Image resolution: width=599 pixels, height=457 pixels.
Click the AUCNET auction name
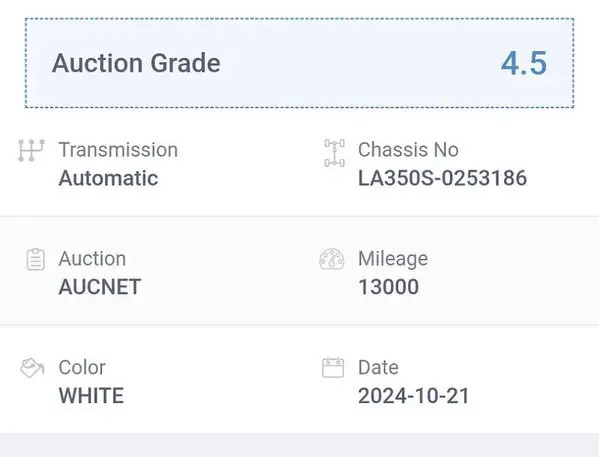(x=100, y=287)
